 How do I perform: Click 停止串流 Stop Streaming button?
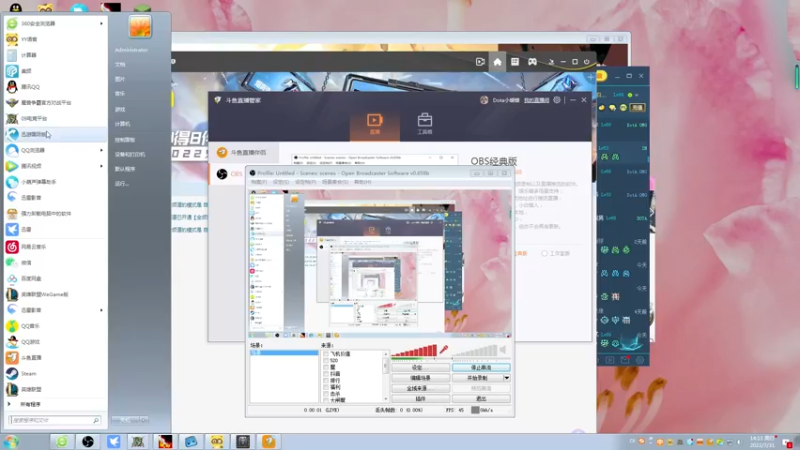coord(481,367)
